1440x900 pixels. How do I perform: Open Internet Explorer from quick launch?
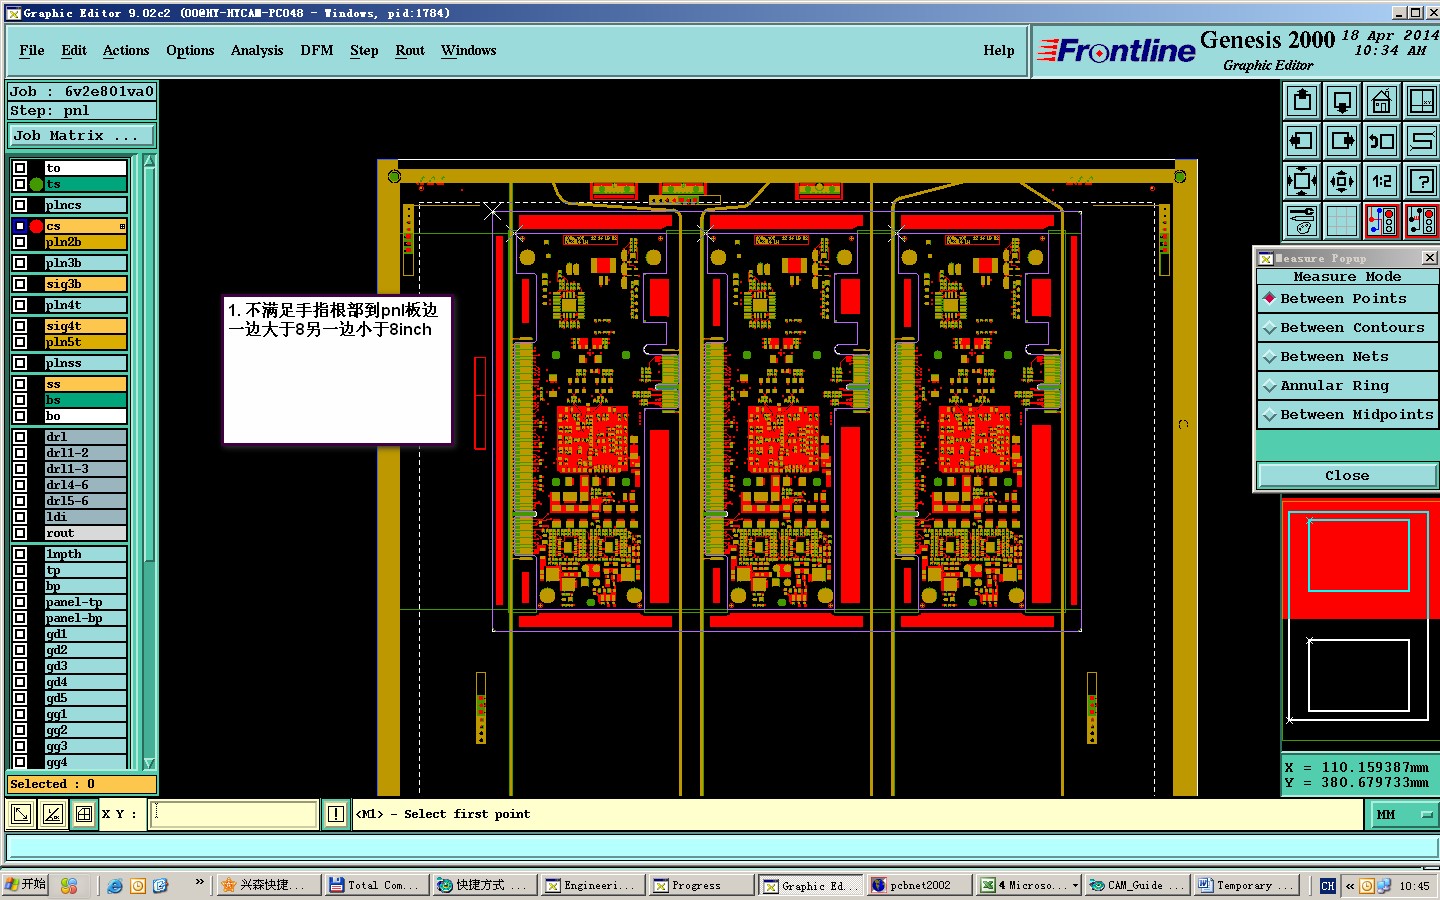115,886
